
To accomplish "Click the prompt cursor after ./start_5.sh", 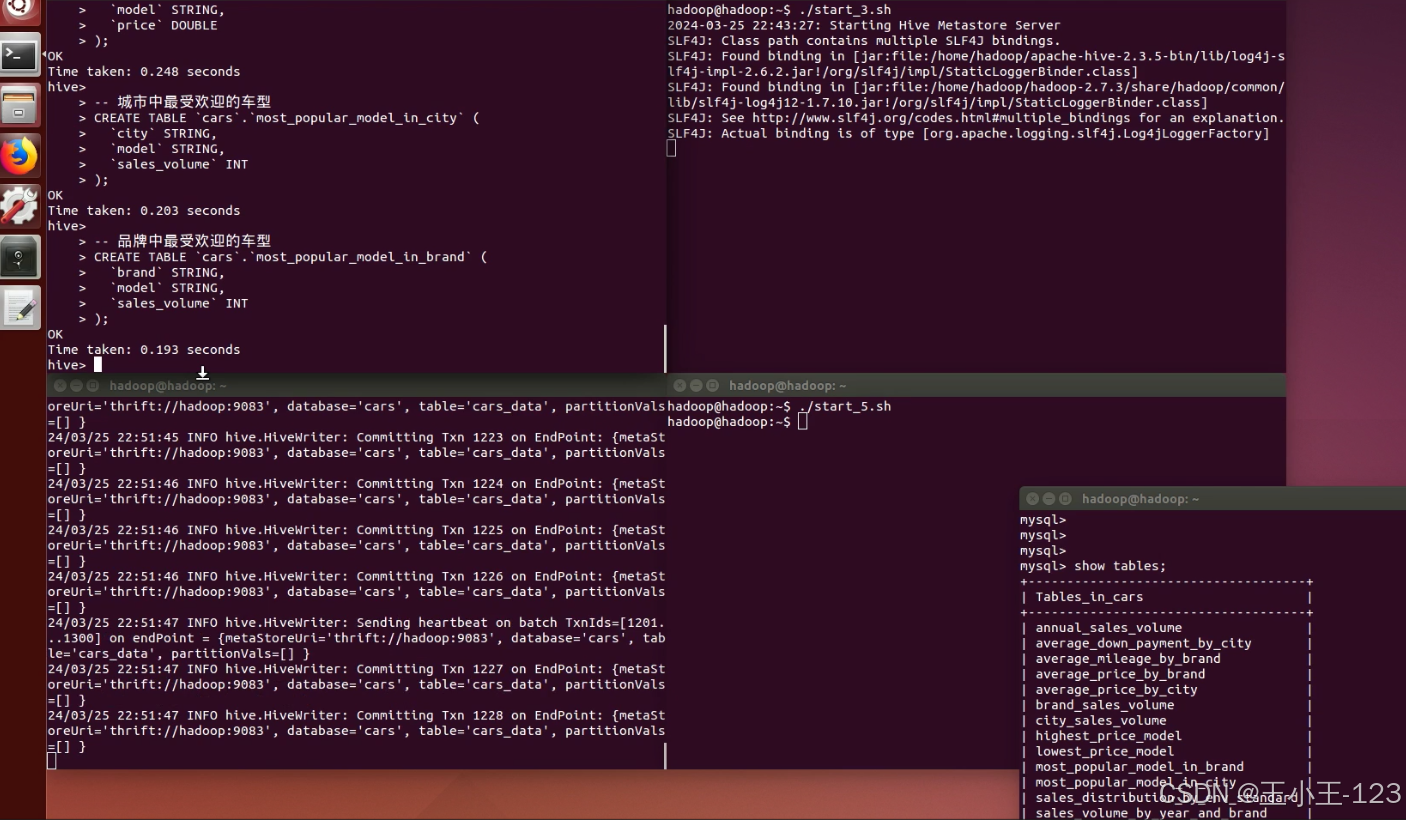I will [803, 422].
